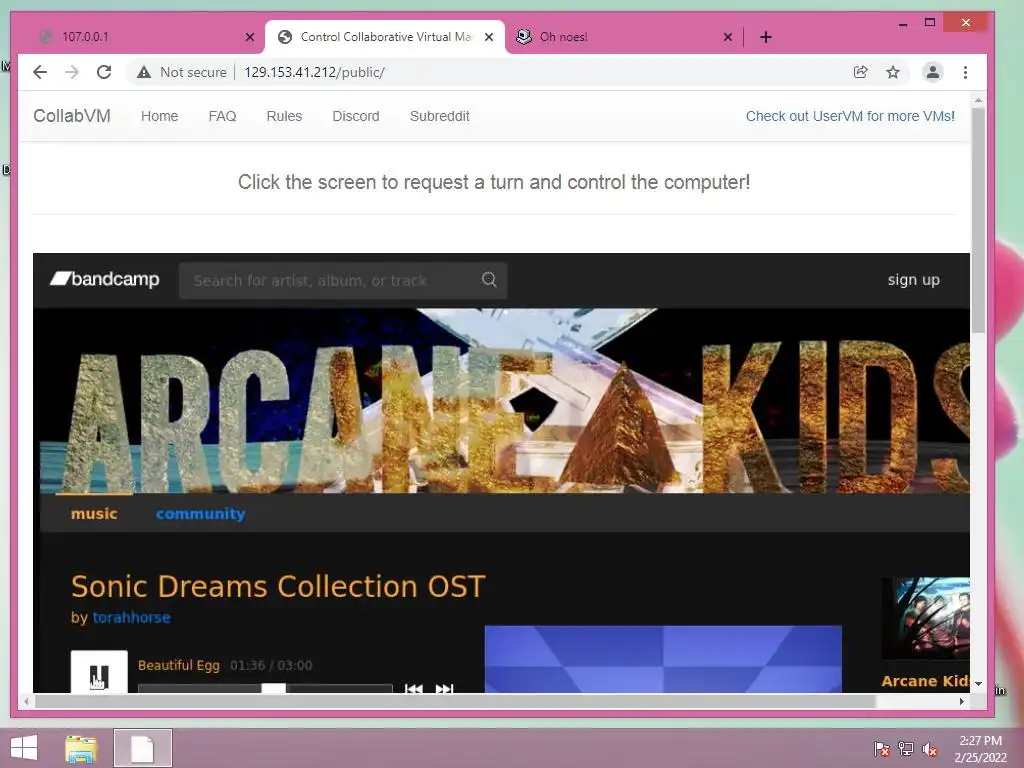Image resolution: width=1024 pixels, height=768 pixels.
Task: Skip to the next track
Action: coord(444,688)
